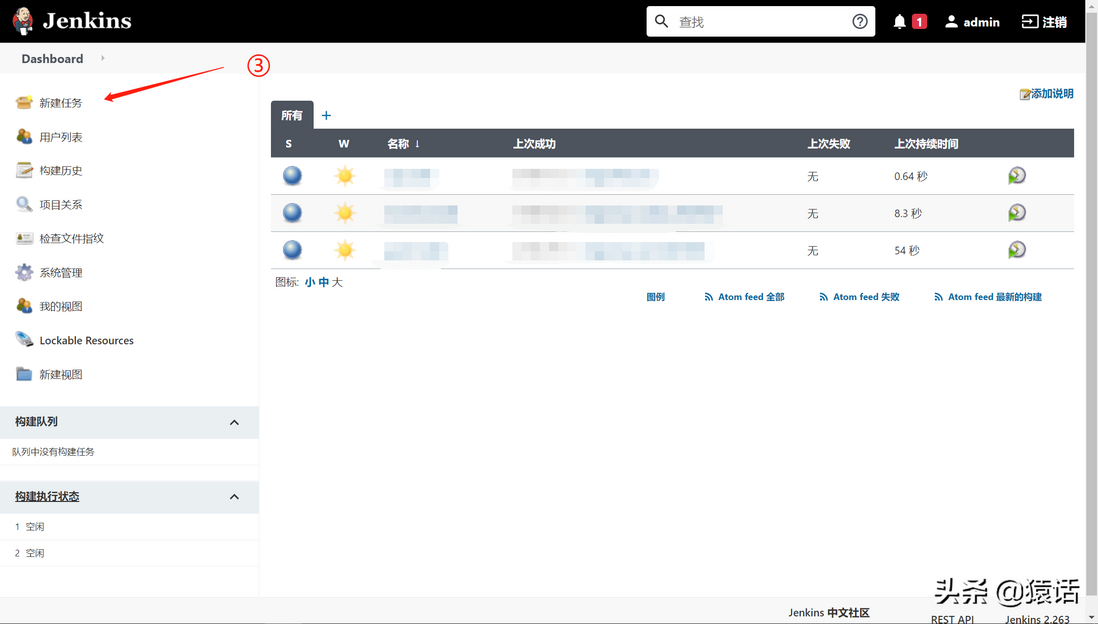1098x624 pixels.
Task: Open Atom feed 最新的构建 link
Action: point(987,297)
